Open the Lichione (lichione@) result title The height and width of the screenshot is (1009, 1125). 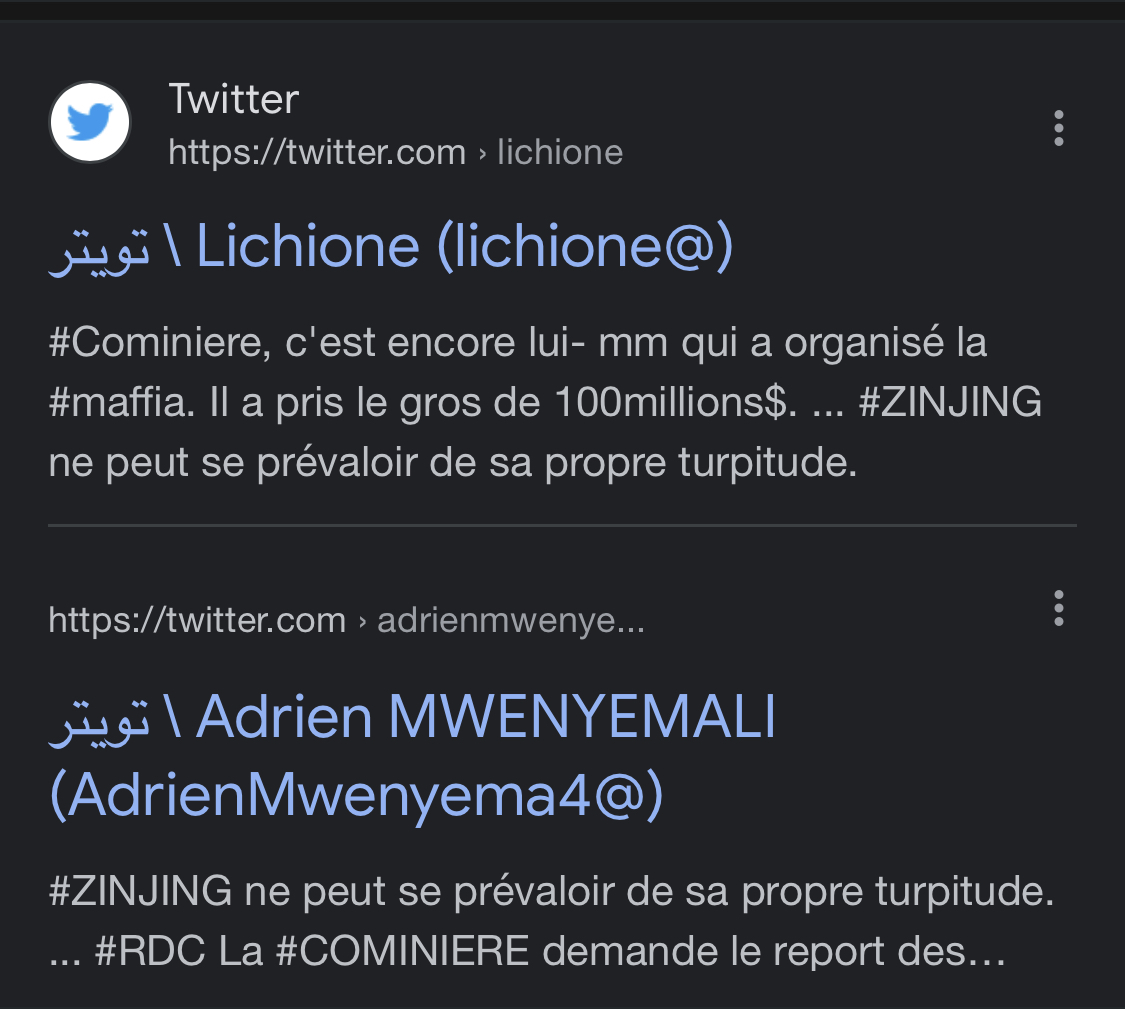[391, 247]
